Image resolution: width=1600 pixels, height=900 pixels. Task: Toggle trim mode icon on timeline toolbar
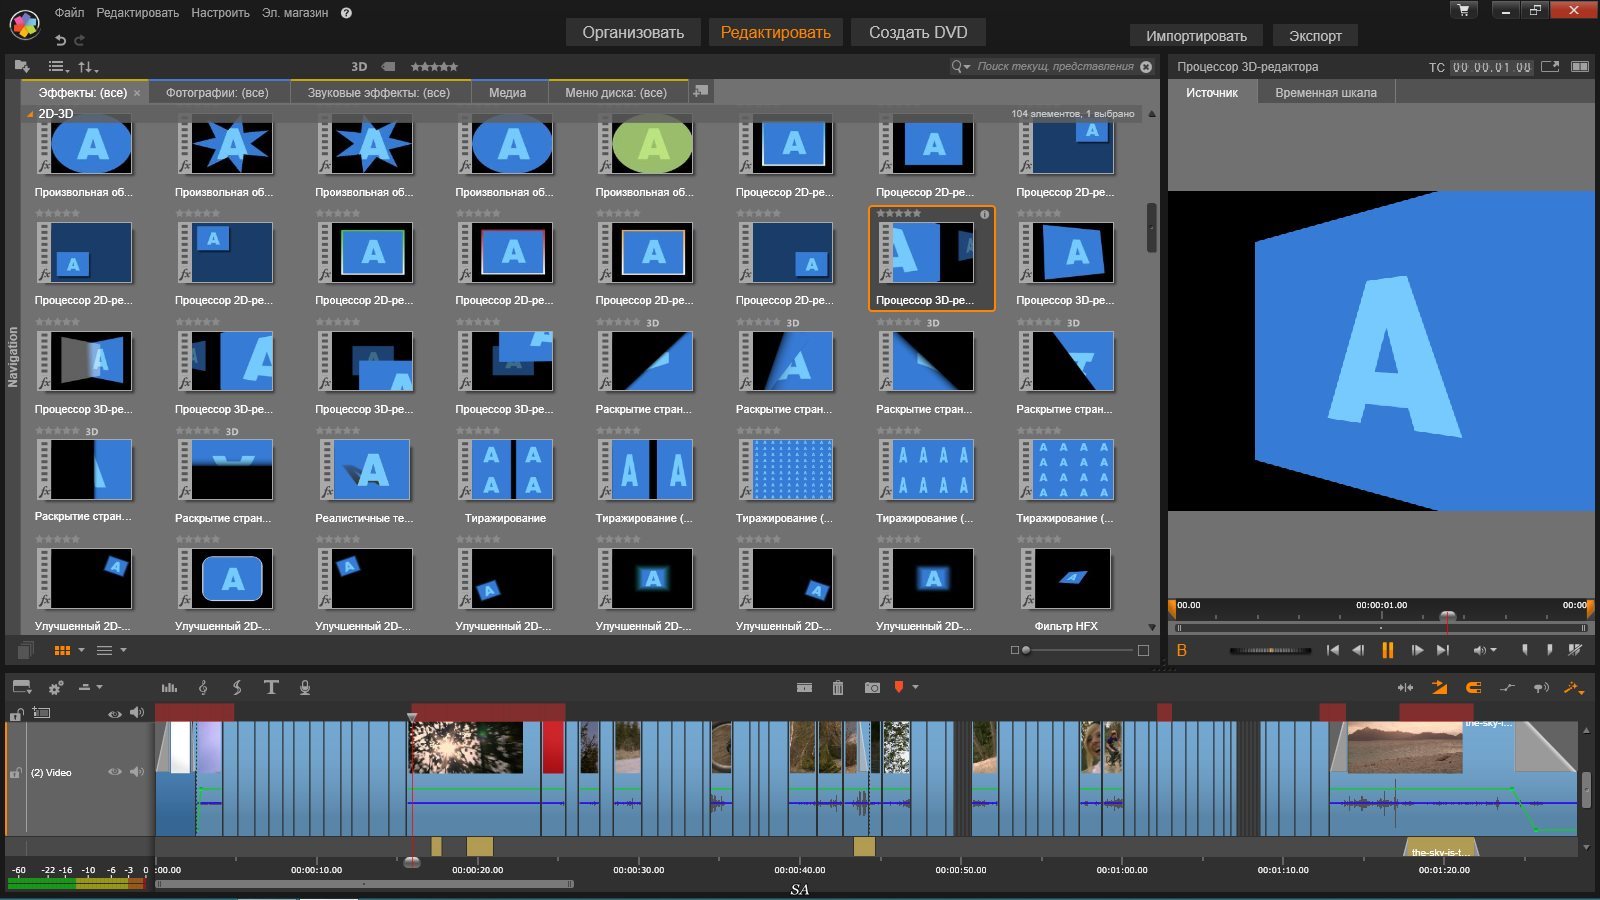[x=1405, y=687]
